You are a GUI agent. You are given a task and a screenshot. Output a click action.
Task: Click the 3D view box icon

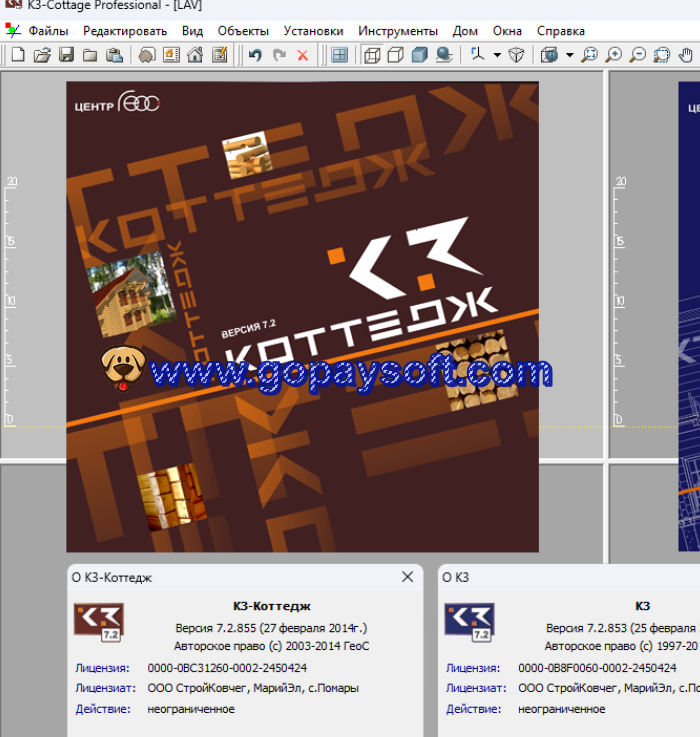click(549, 55)
